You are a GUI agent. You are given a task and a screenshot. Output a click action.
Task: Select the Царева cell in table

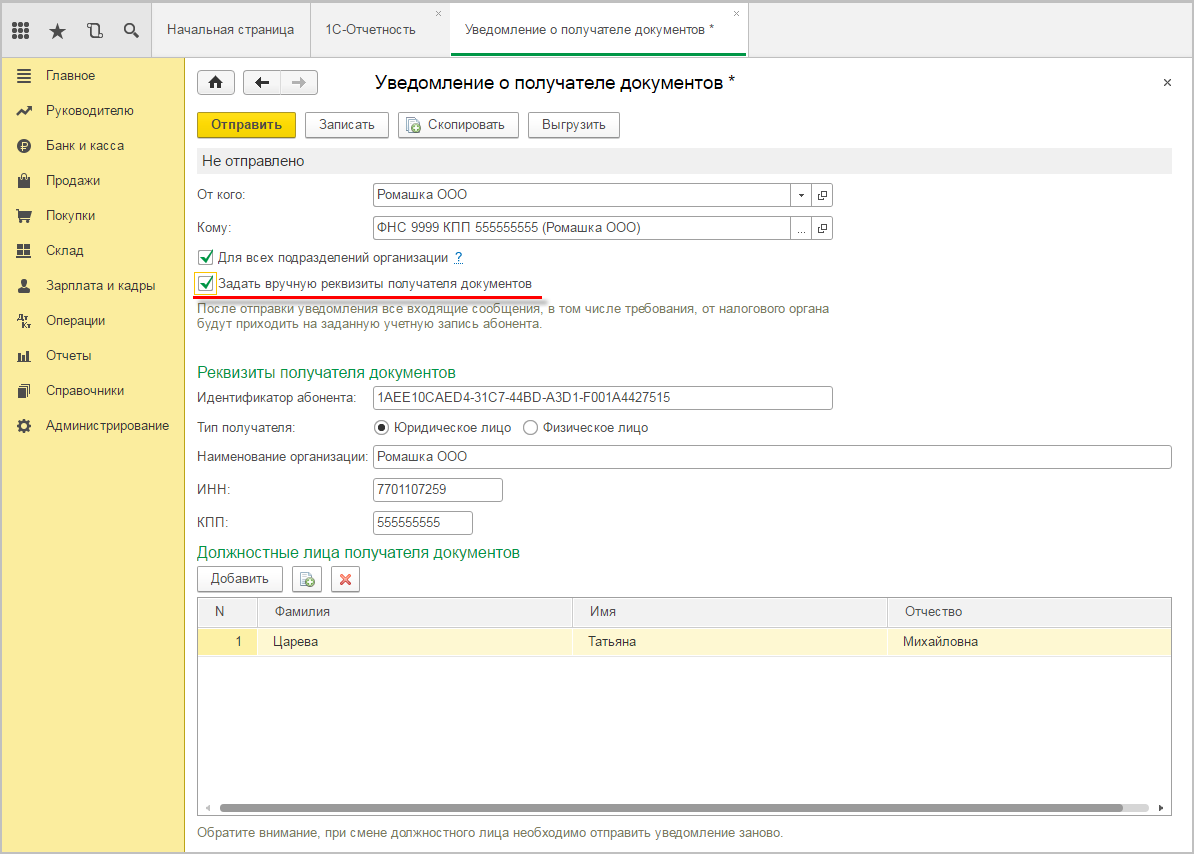pyautogui.click(x=414, y=642)
